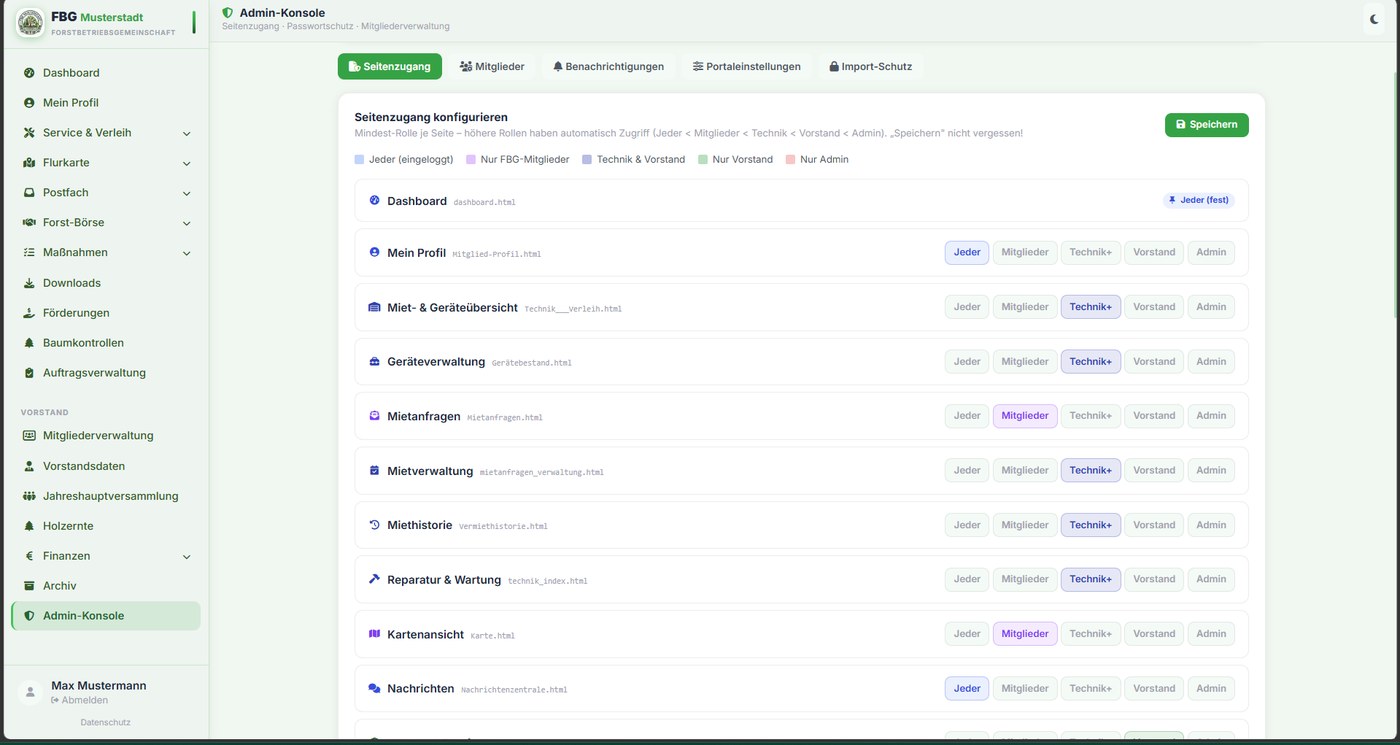
Task: Click the Nur Admin legend swatch
Action: tap(791, 159)
